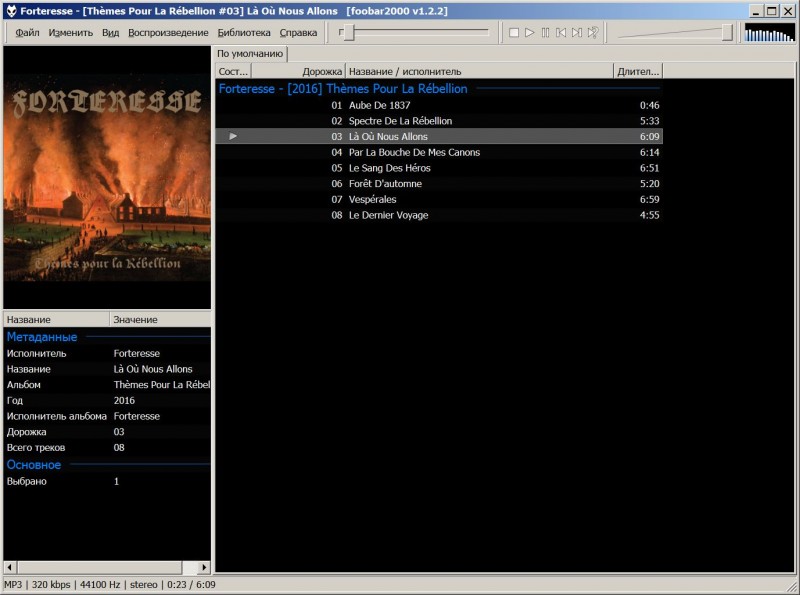Click the seek bar in the toolbar
Viewport: 800px width, 595px height.
tap(414, 33)
